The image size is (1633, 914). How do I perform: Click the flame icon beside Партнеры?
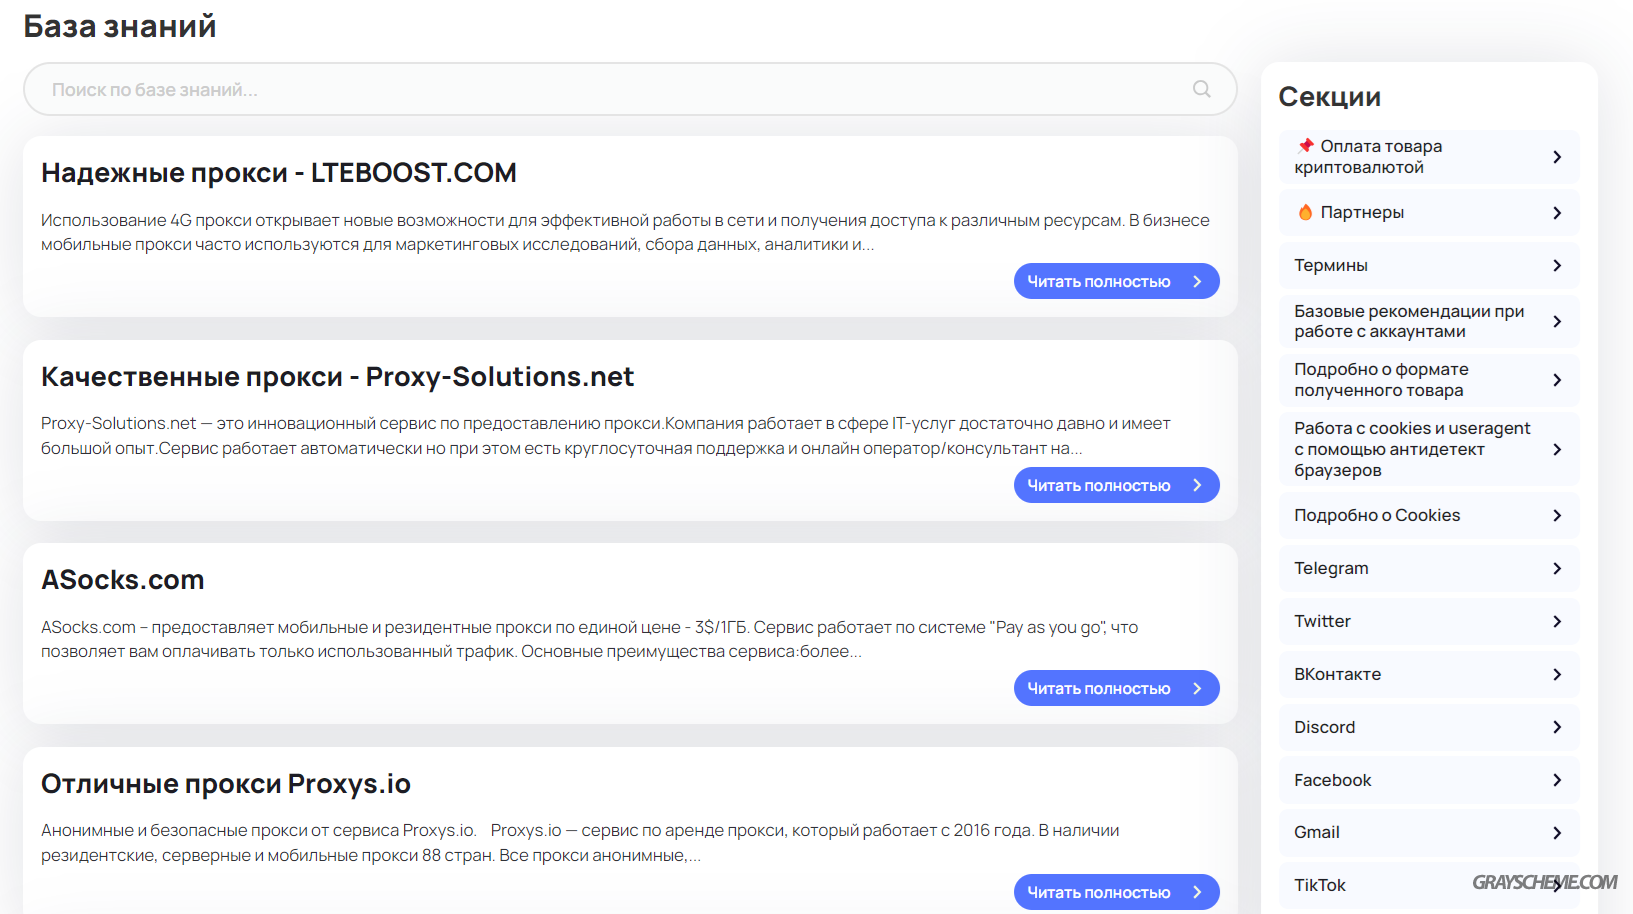point(1305,212)
